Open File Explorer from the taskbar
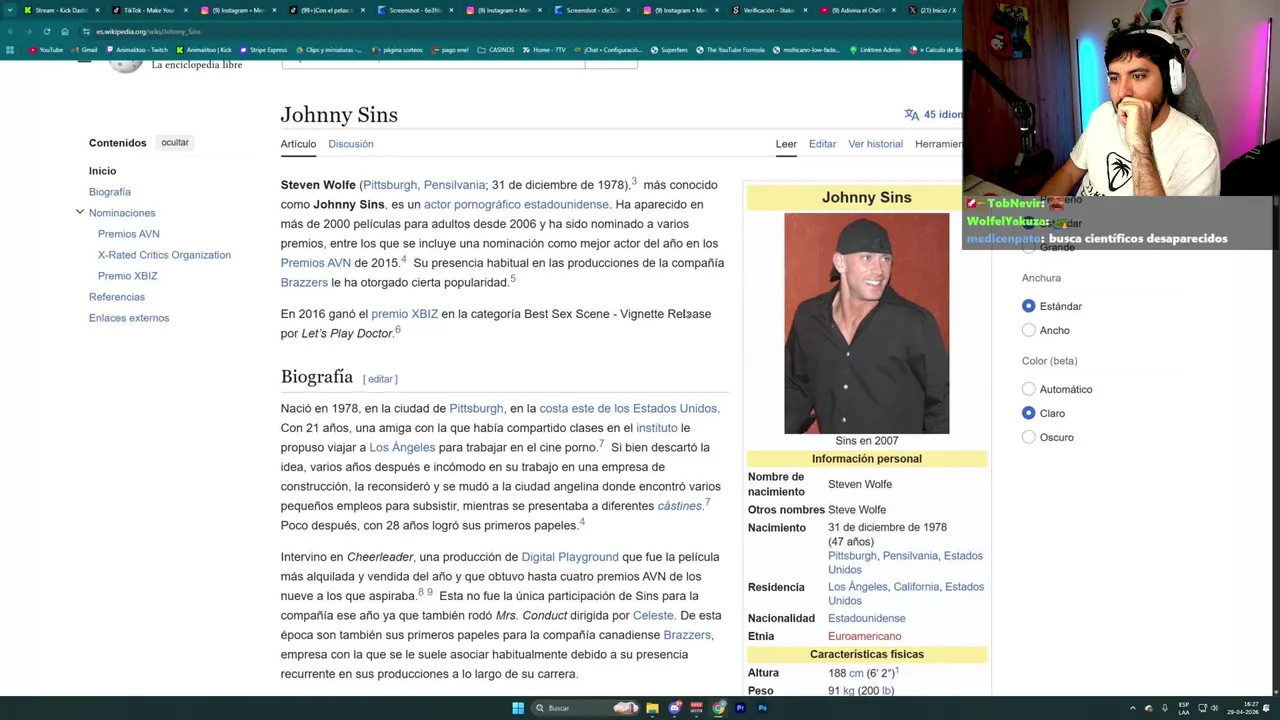This screenshot has height=720, width=1280. [x=652, y=708]
